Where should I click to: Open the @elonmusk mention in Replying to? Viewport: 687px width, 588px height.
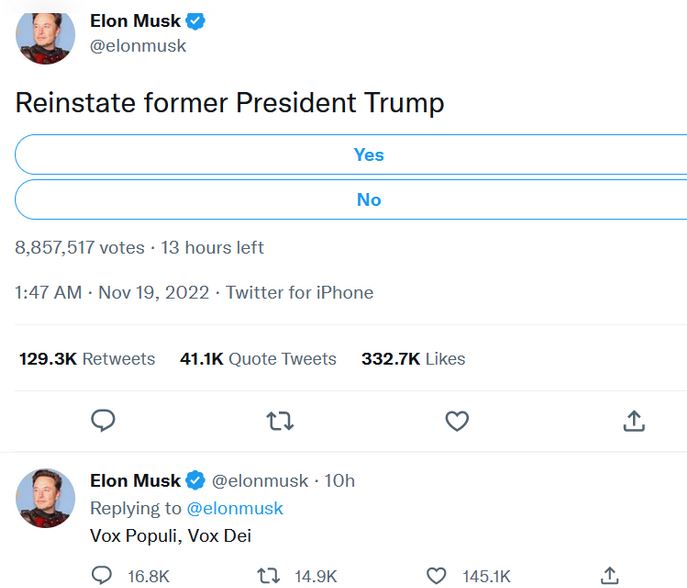pyautogui.click(x=235, y=508)
